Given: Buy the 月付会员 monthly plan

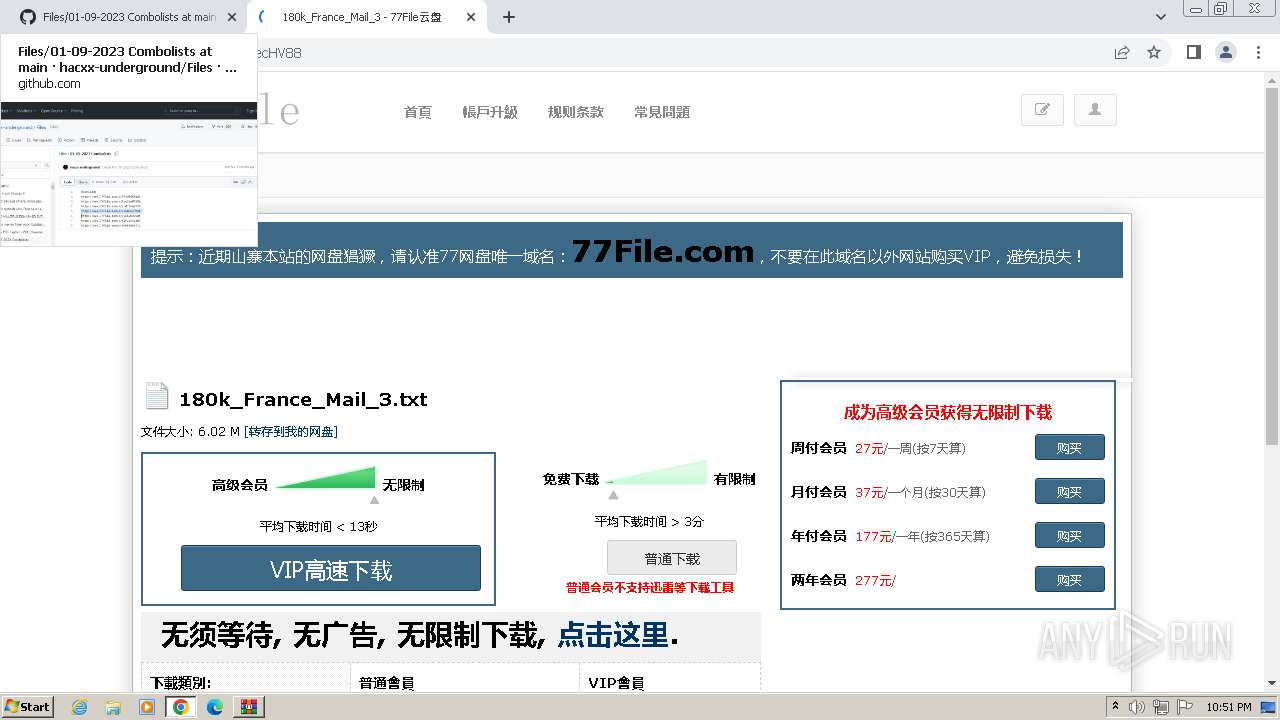Looking at the screenshot, I should (1070, 491).
